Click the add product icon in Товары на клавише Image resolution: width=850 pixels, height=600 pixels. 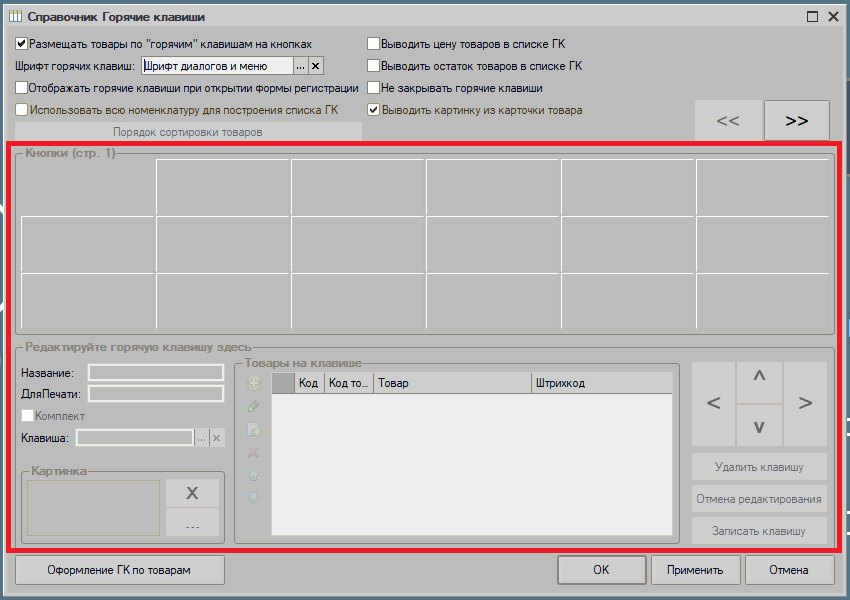click(253, 383)
